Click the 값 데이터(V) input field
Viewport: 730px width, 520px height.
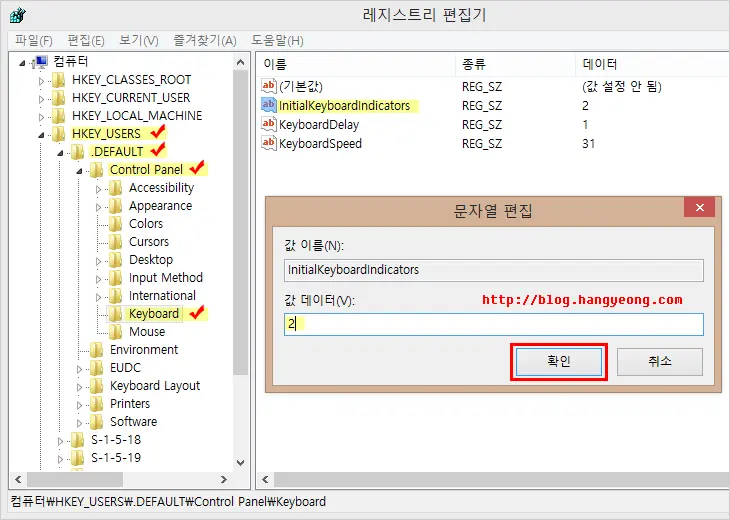point(493,324)
